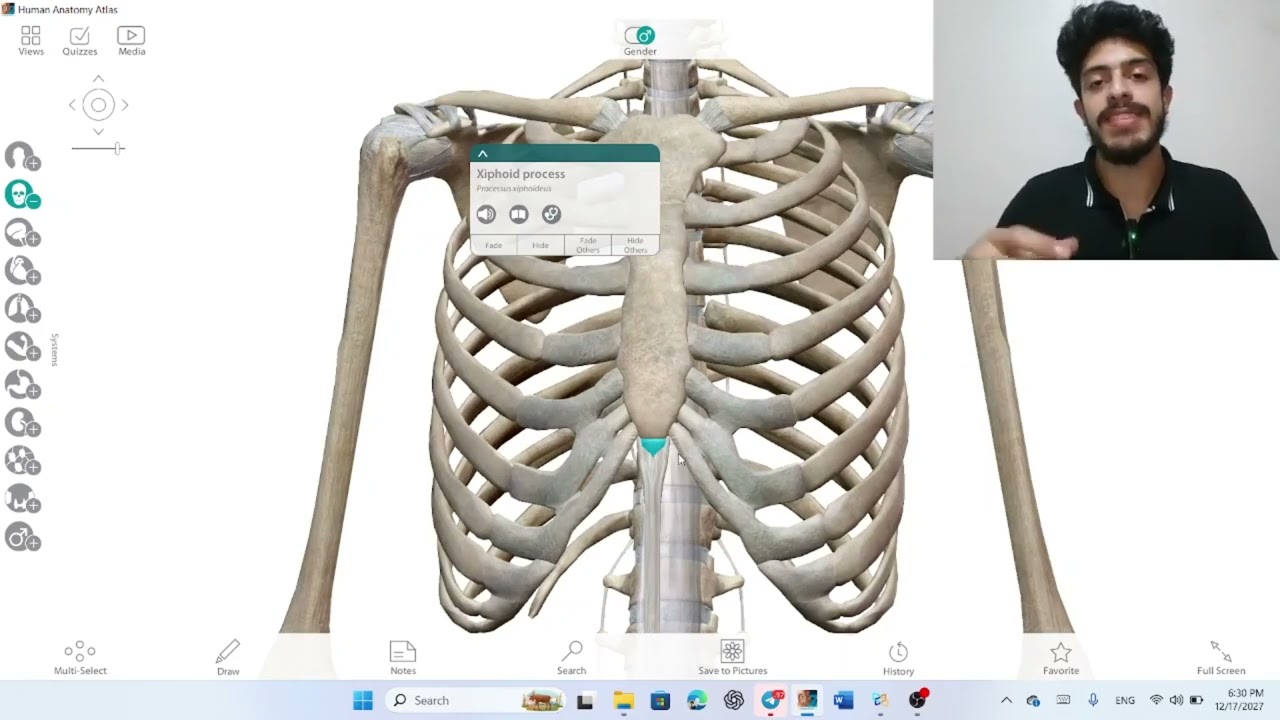Image resolution: width=1280 pixels, height=720 pixels.
Task: Open OBS Studio from the taskbar
Action: coord(917,701)
